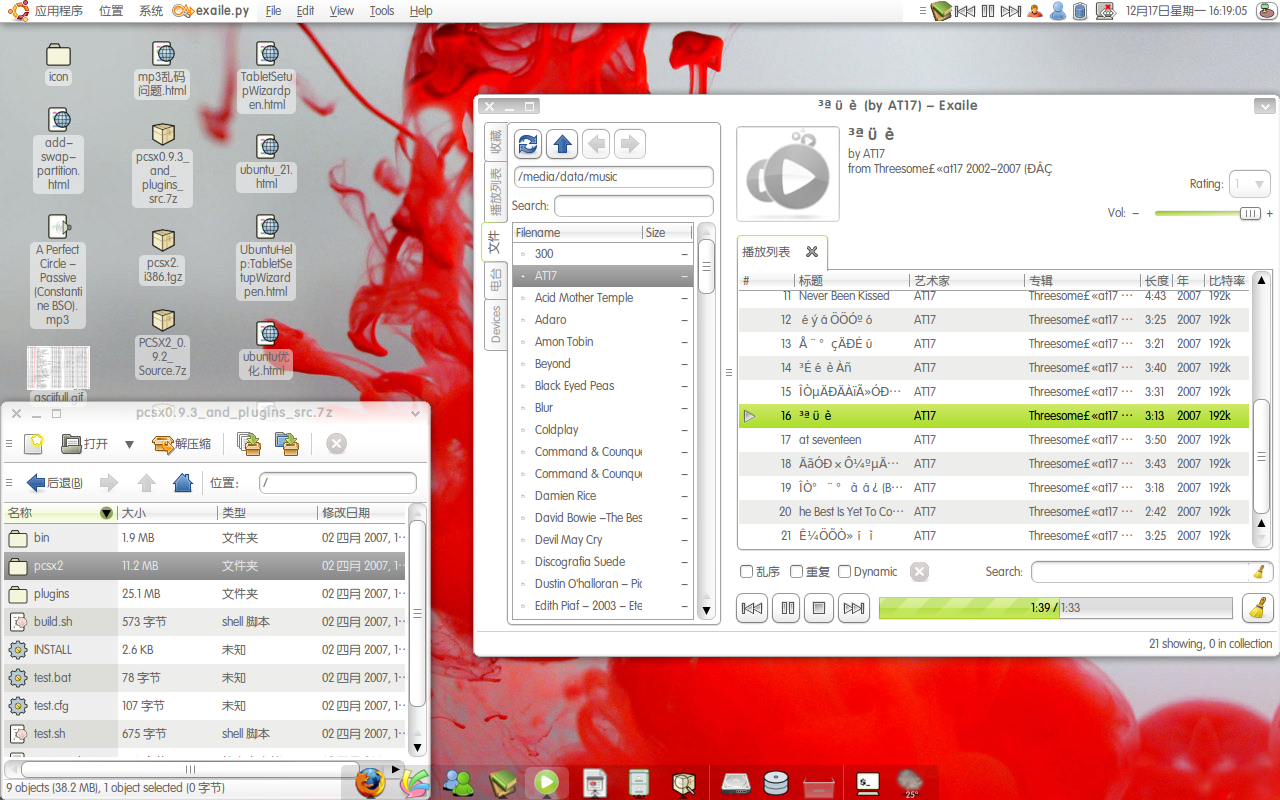Create new archive in archive manager
The width and height of the screenshot is (1280, 800).
[36, 443]
